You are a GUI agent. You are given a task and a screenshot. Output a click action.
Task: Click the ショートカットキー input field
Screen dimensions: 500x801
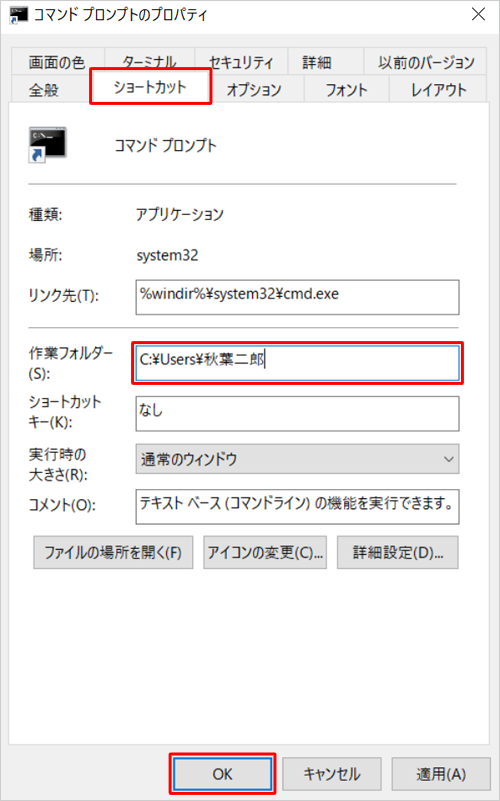click(x=297, y=414)
